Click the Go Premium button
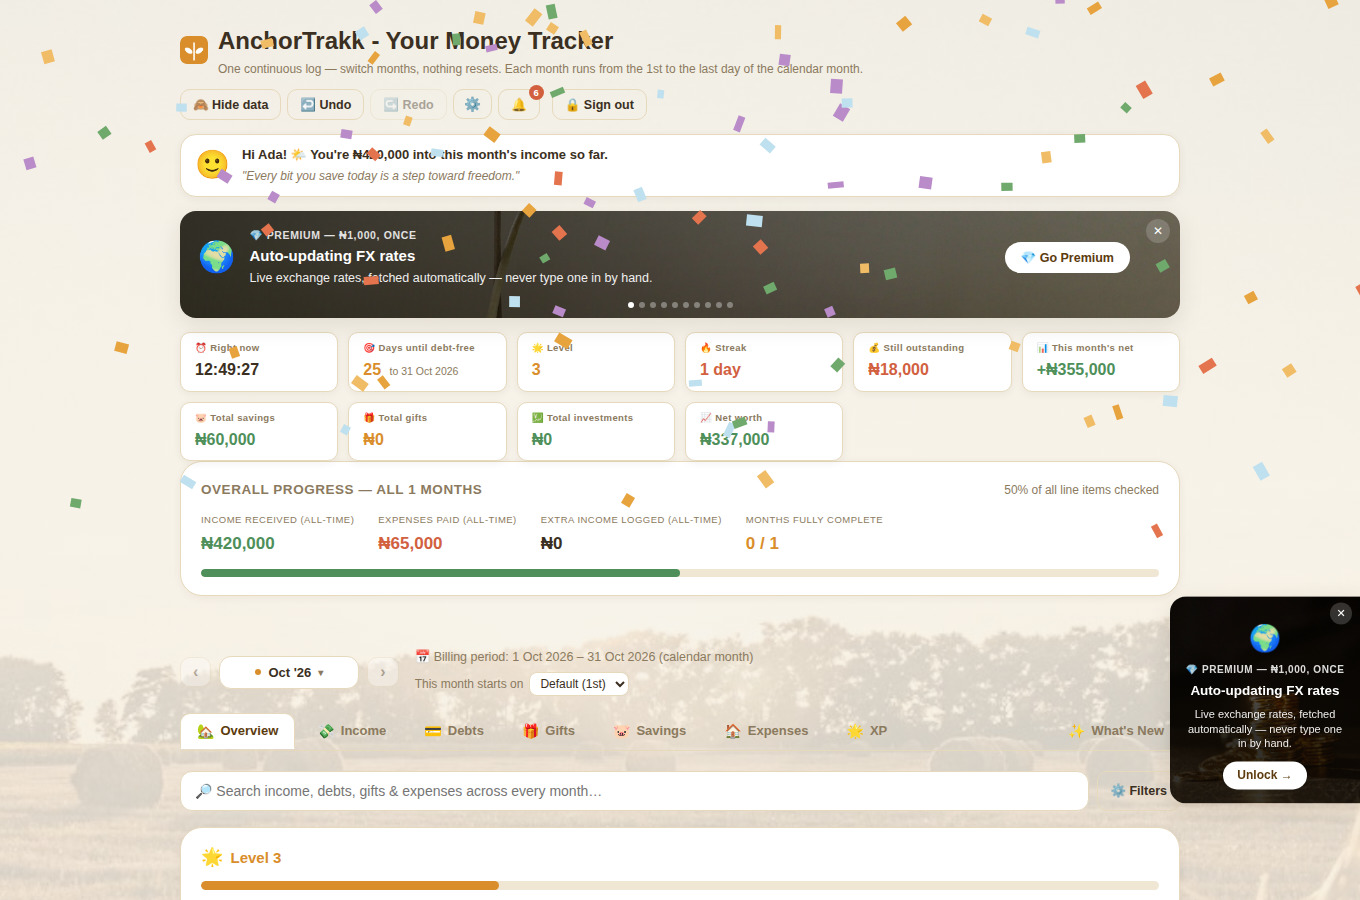This screenshot has width=1360, height=900. tap(1067, 258)
